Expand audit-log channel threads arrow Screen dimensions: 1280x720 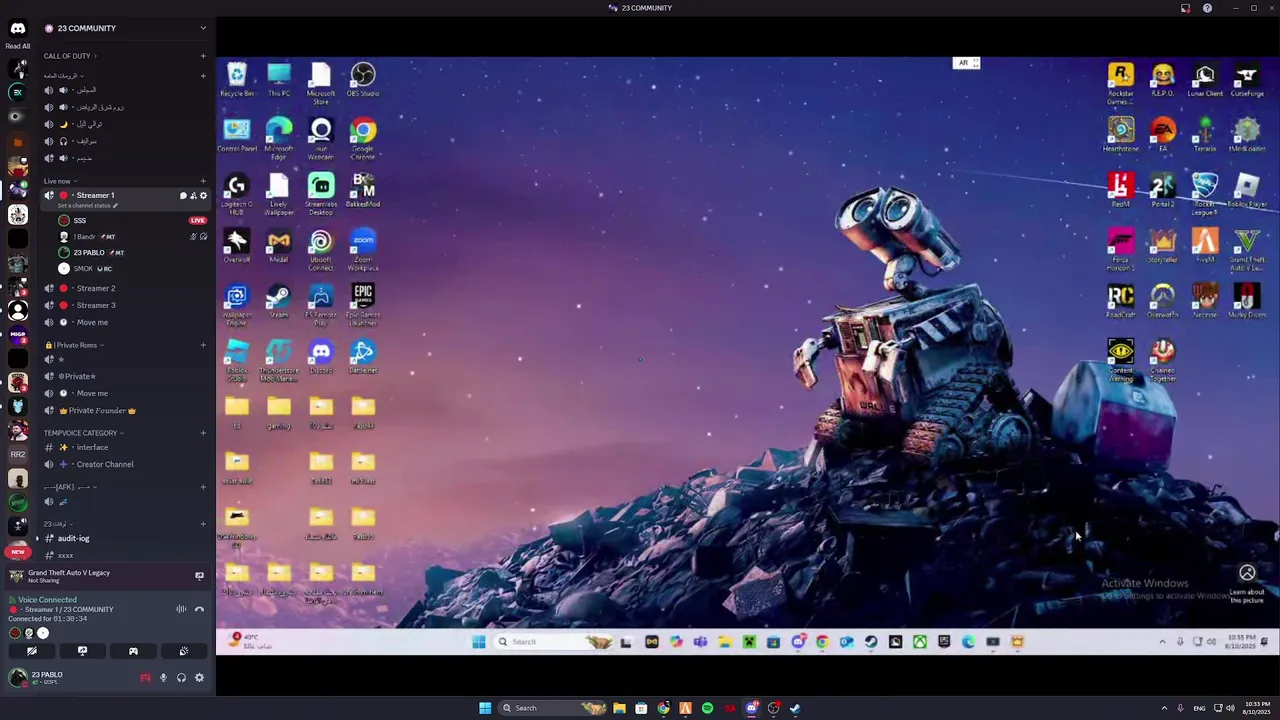(x=38, y=538)
